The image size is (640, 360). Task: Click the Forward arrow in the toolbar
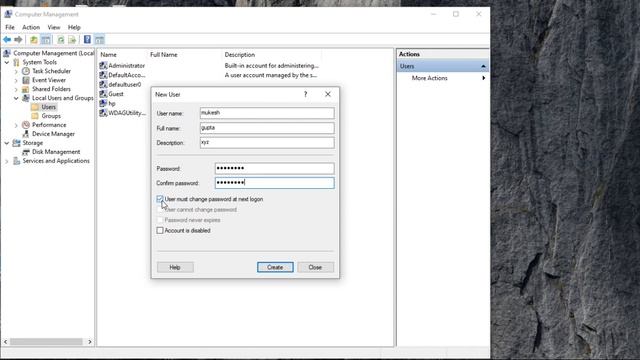18,40
